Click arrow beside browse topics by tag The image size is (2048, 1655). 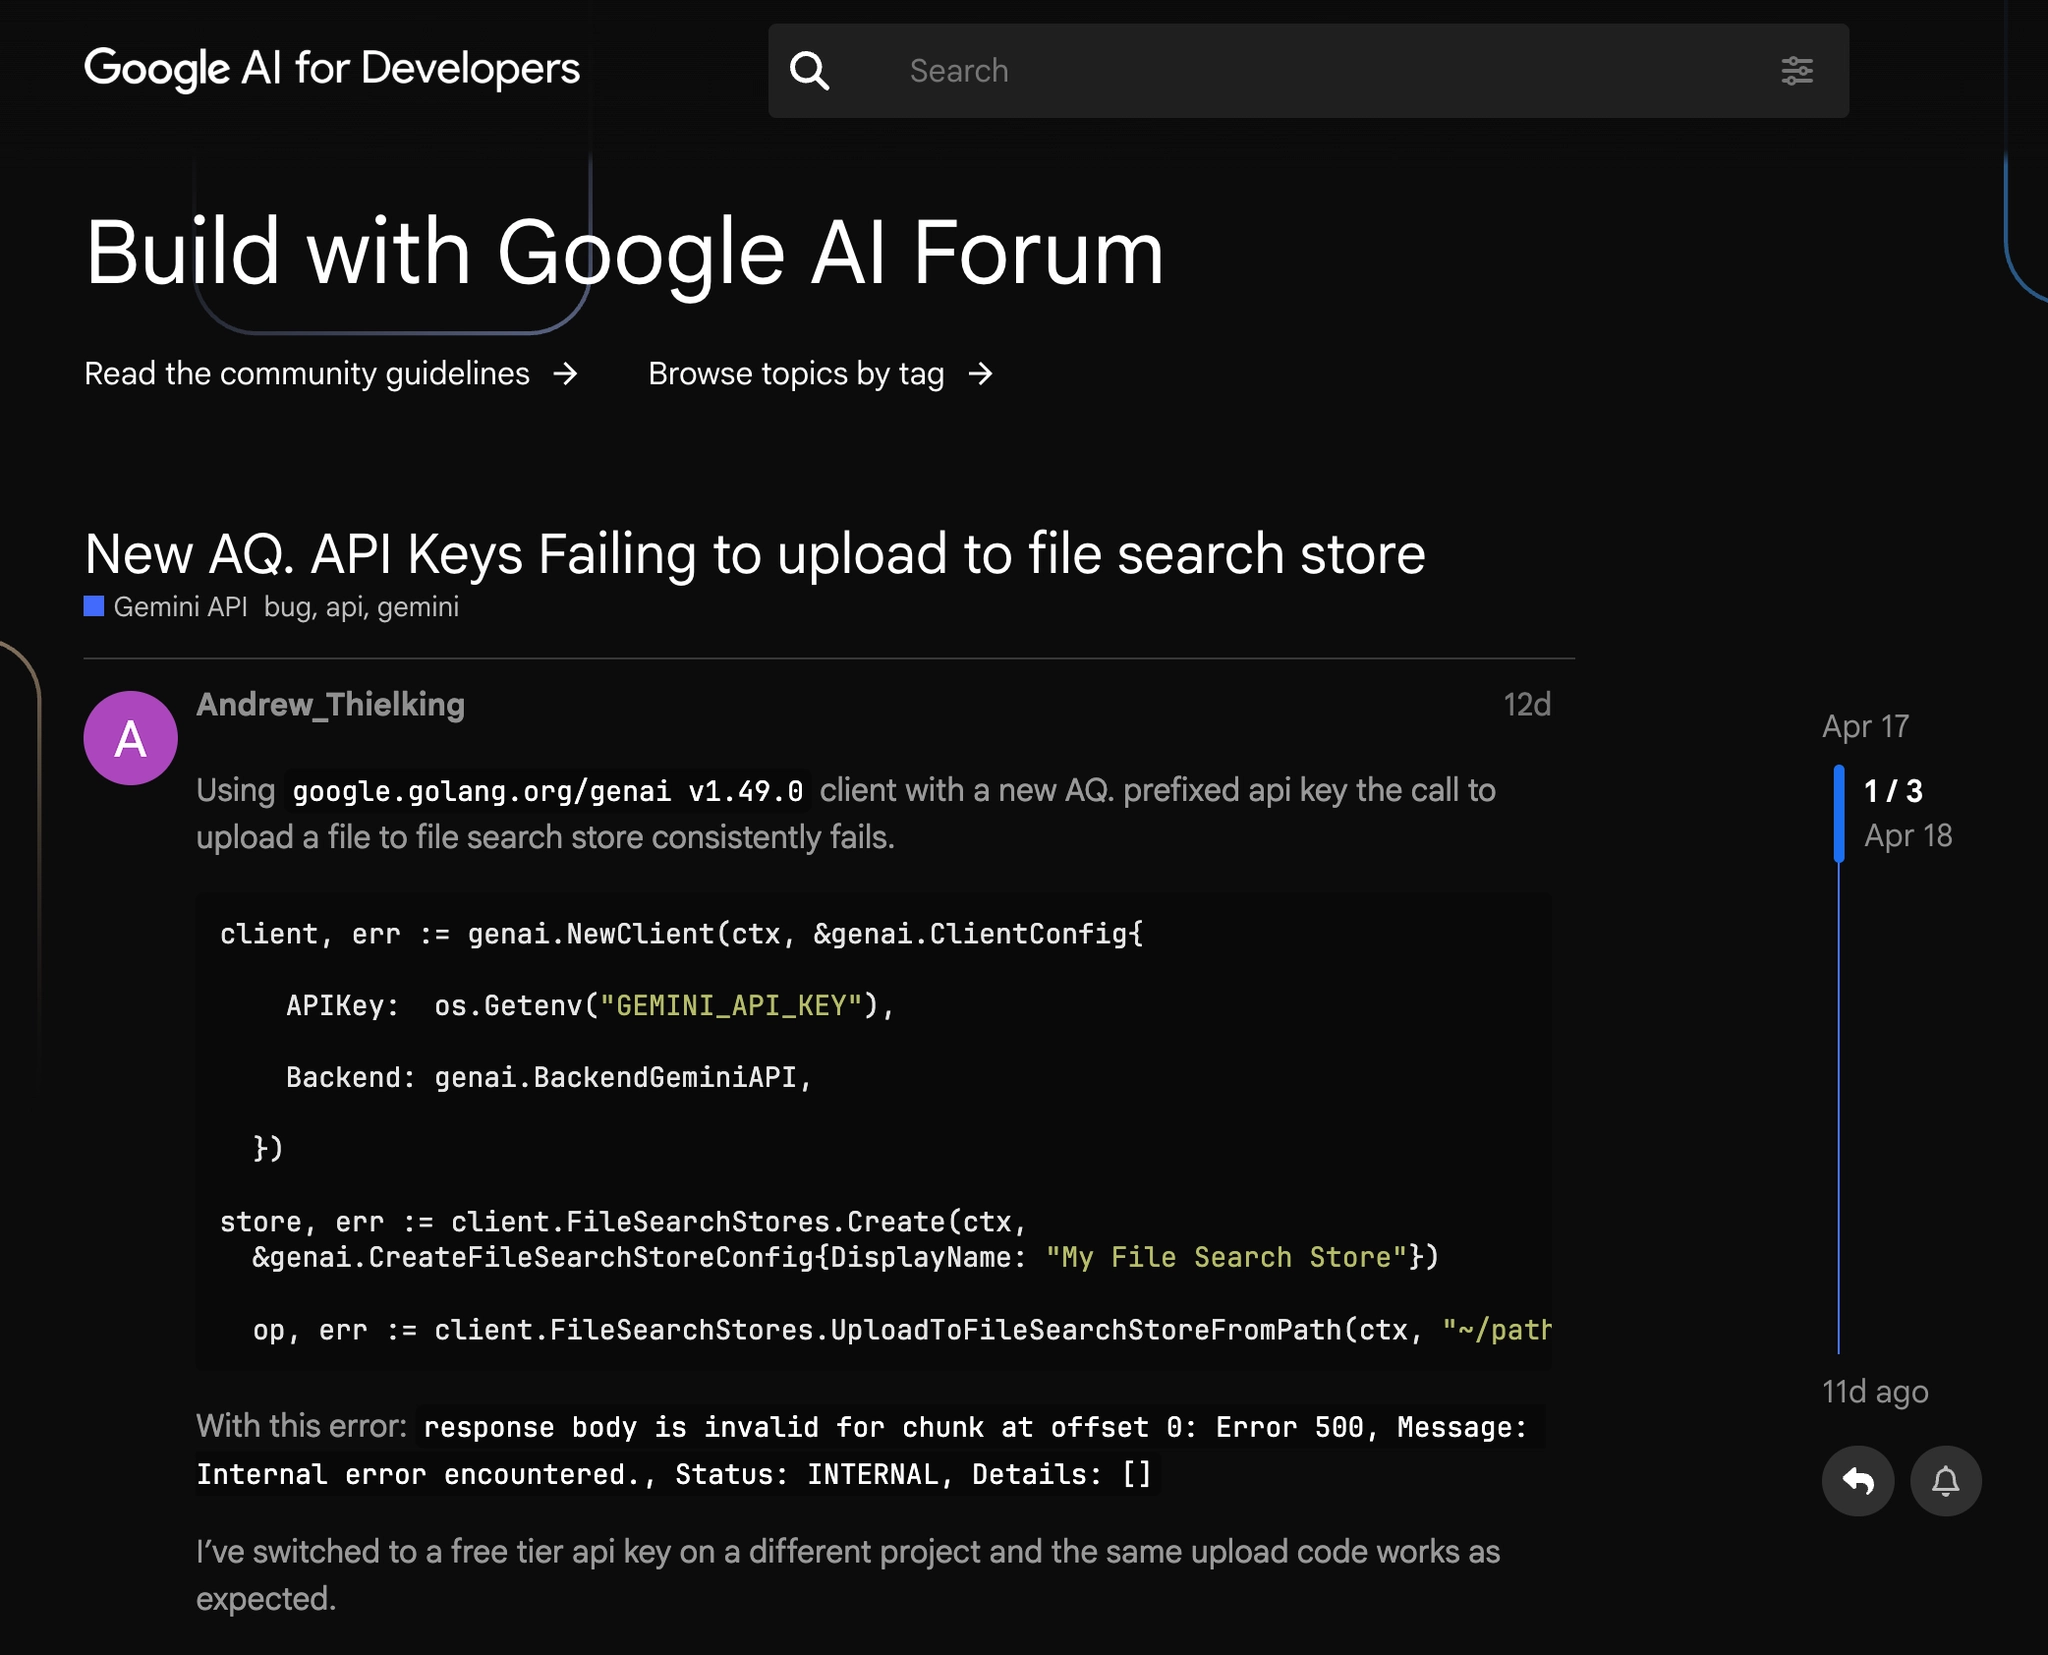981,373
